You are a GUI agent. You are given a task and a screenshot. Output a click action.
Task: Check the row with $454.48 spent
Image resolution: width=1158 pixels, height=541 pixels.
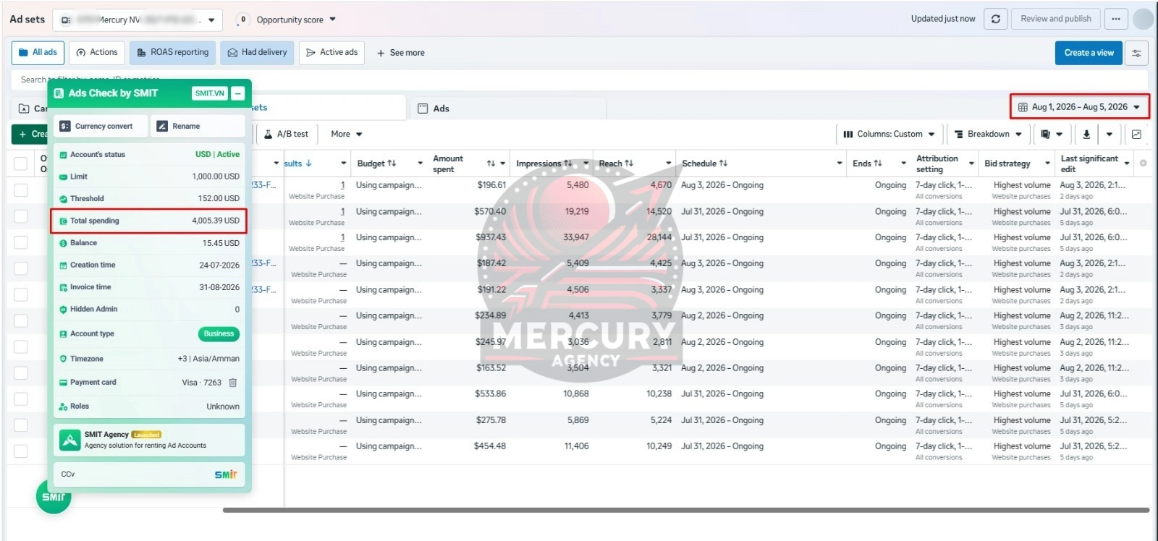click(20, 451)
